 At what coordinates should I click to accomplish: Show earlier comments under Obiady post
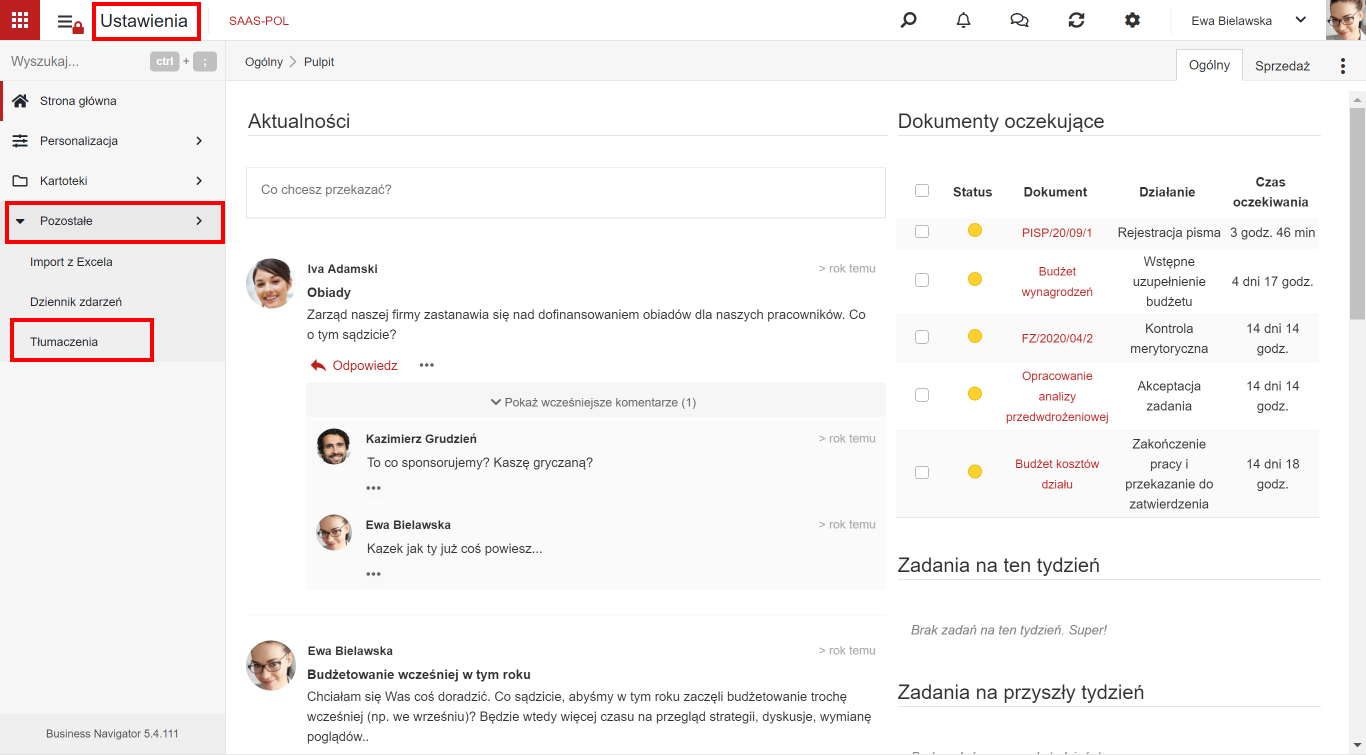(x=594, y=402)
